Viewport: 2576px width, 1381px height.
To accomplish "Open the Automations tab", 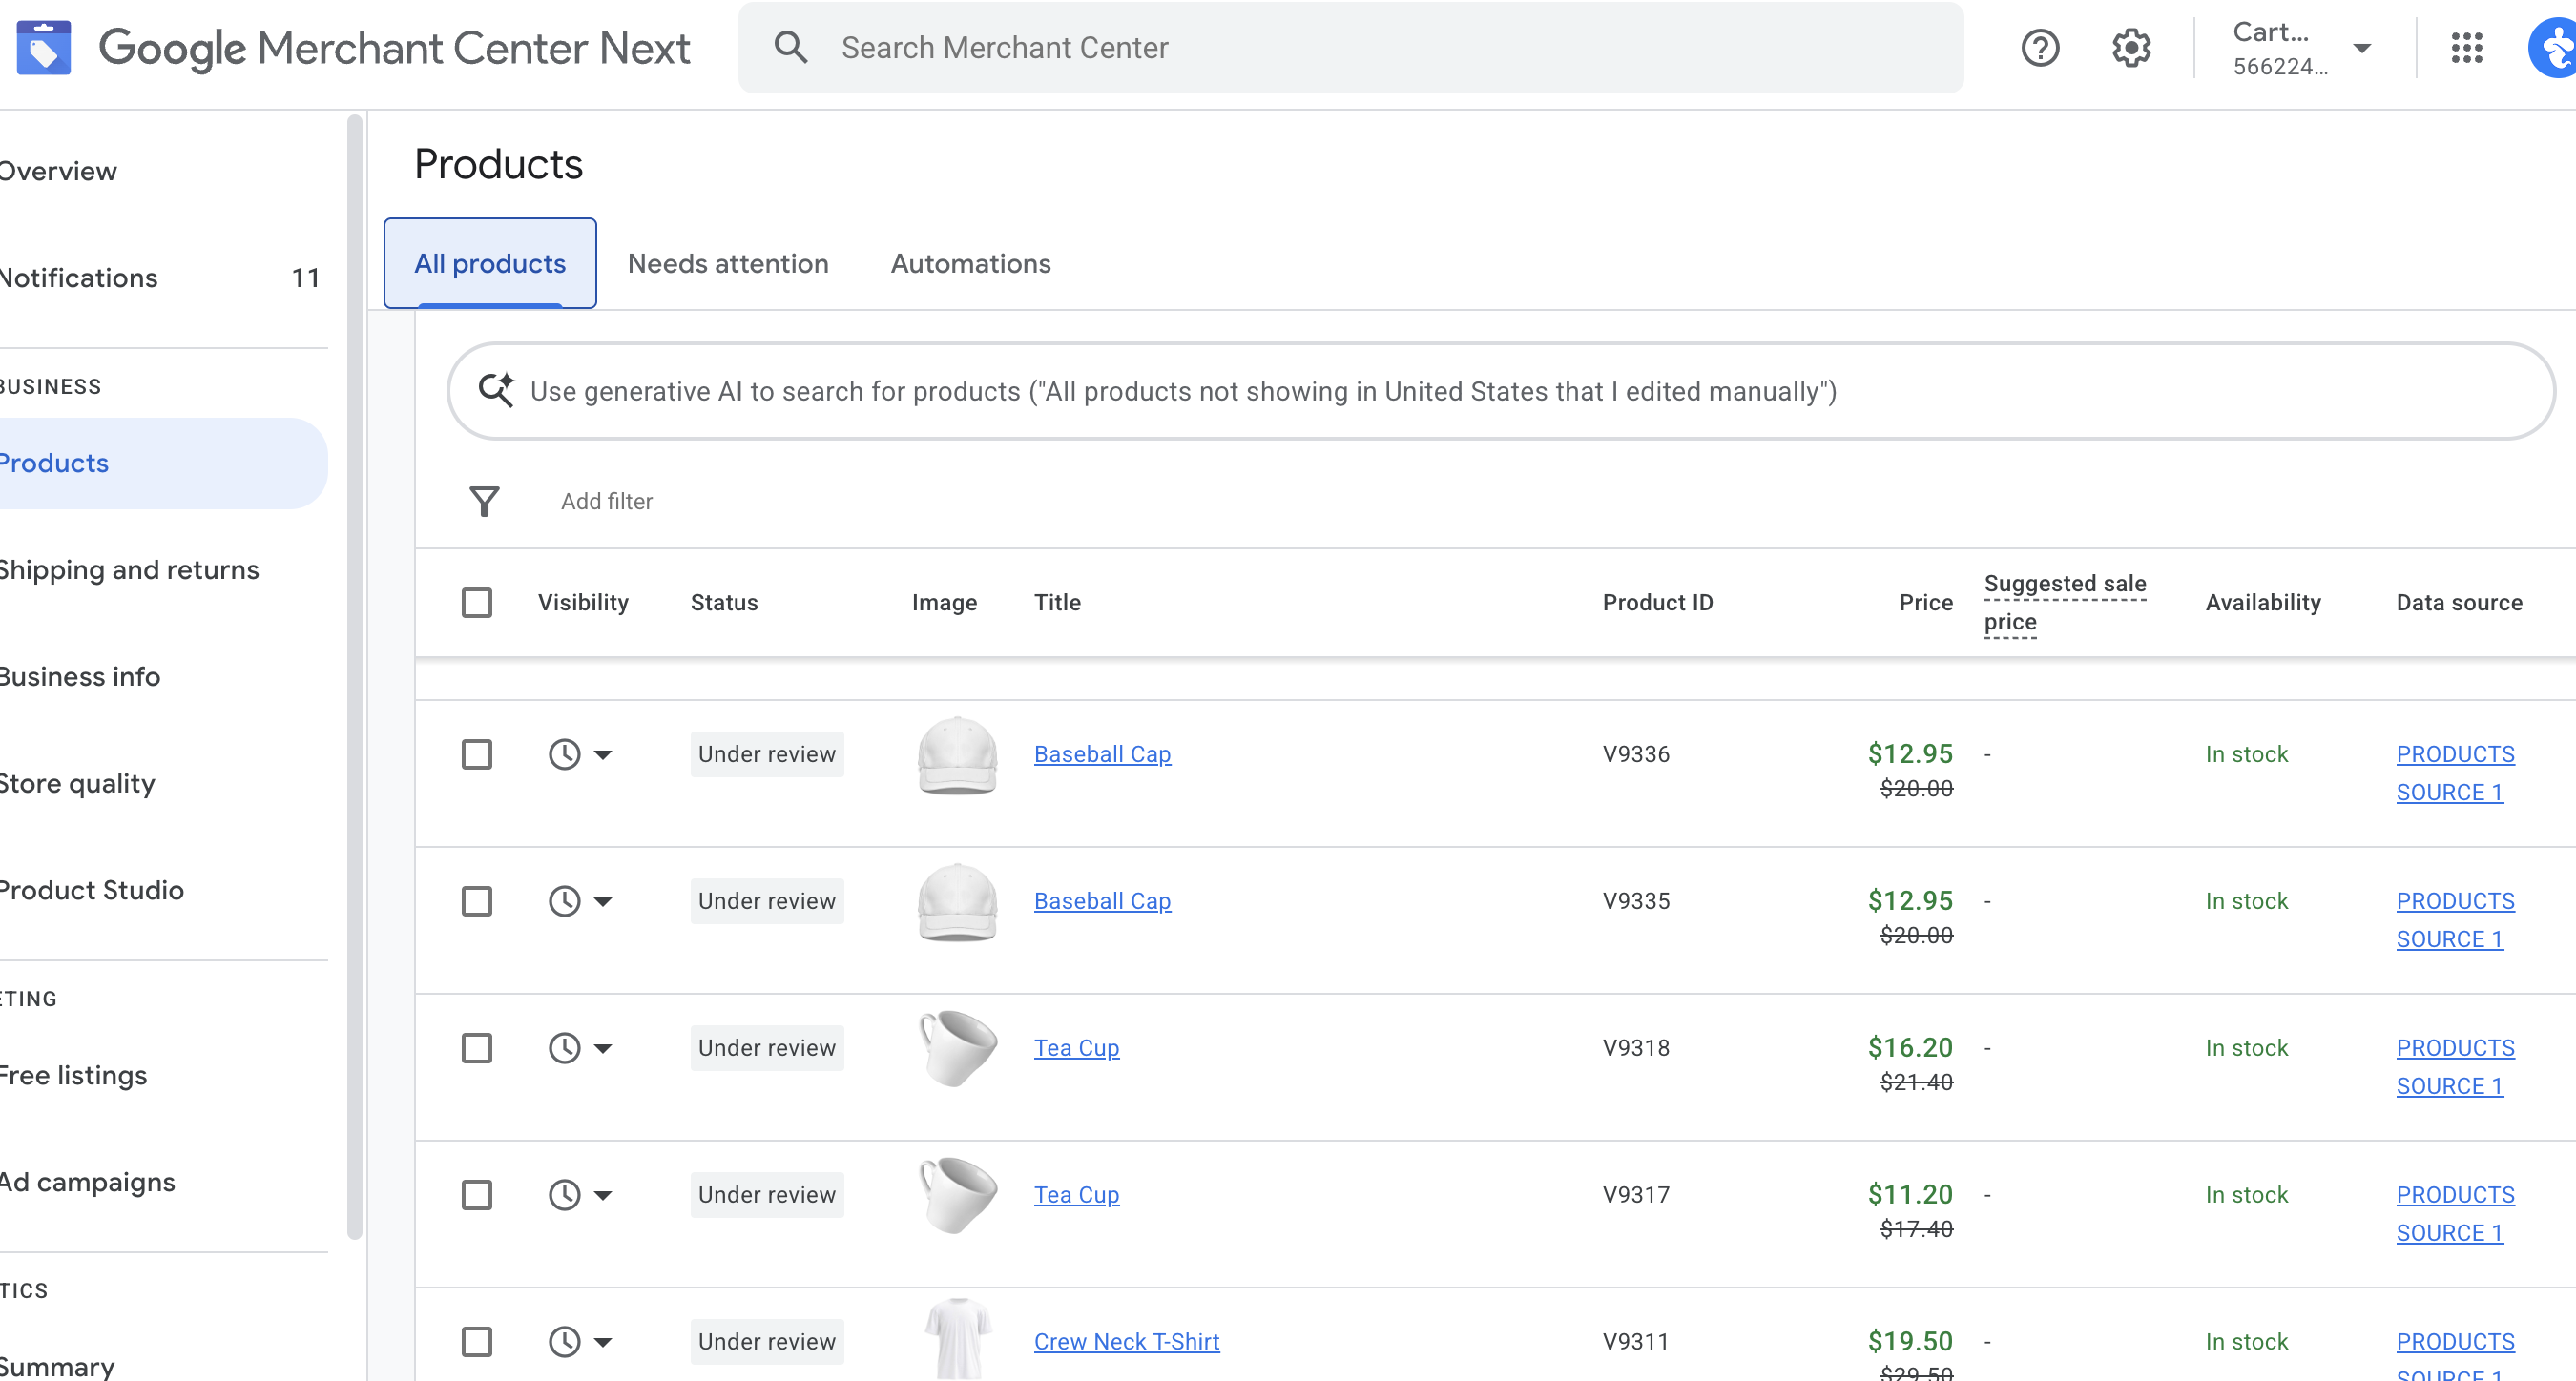I will pyautogui.click(x=970, y=263).
